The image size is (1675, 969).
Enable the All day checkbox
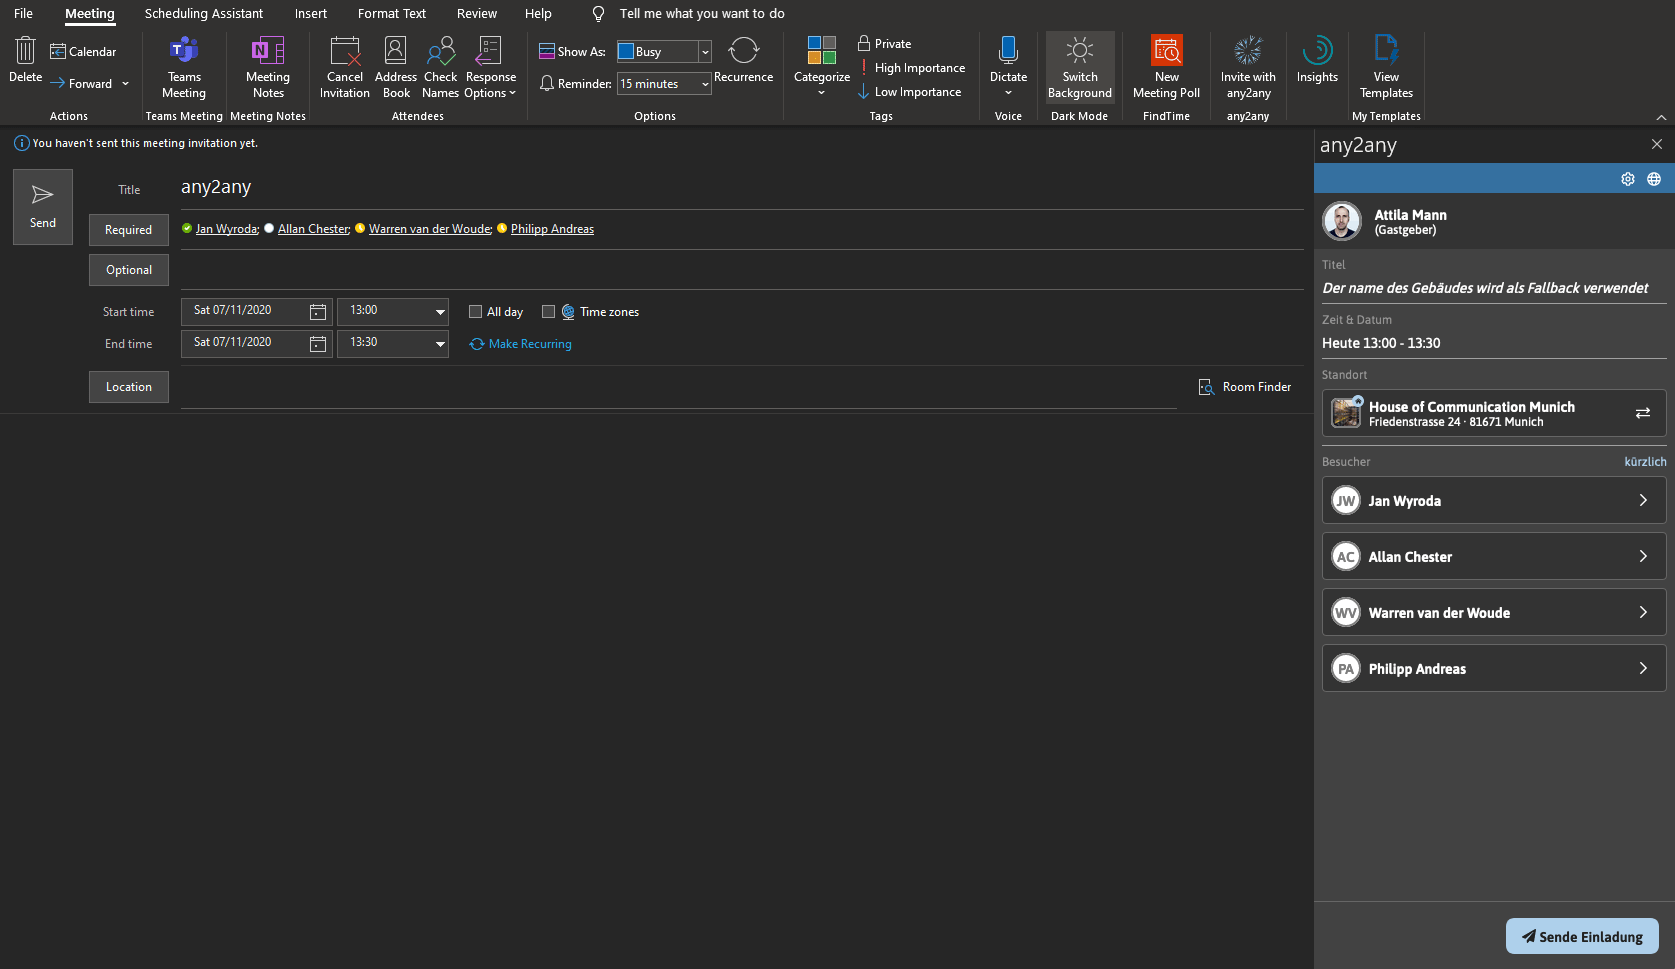coord(476,311)
